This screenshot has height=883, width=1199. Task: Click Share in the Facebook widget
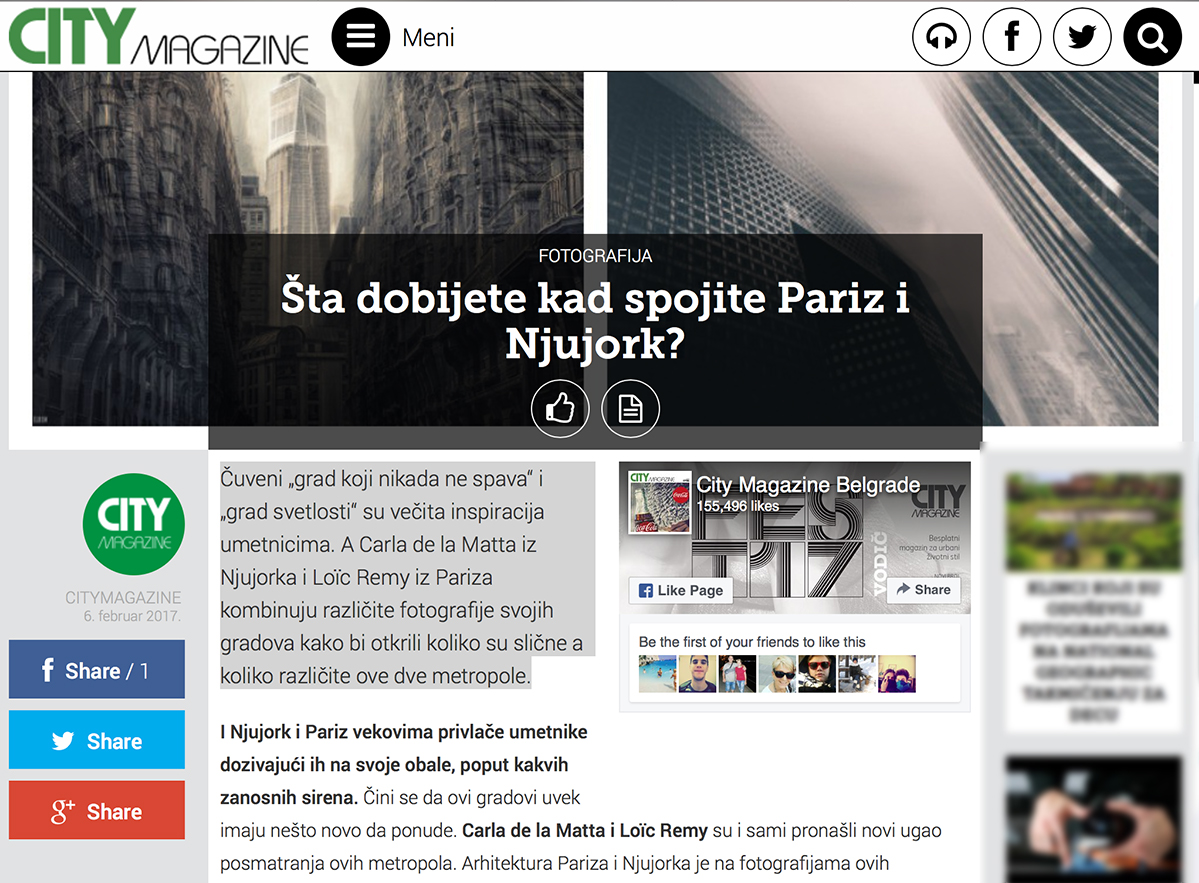924,589
